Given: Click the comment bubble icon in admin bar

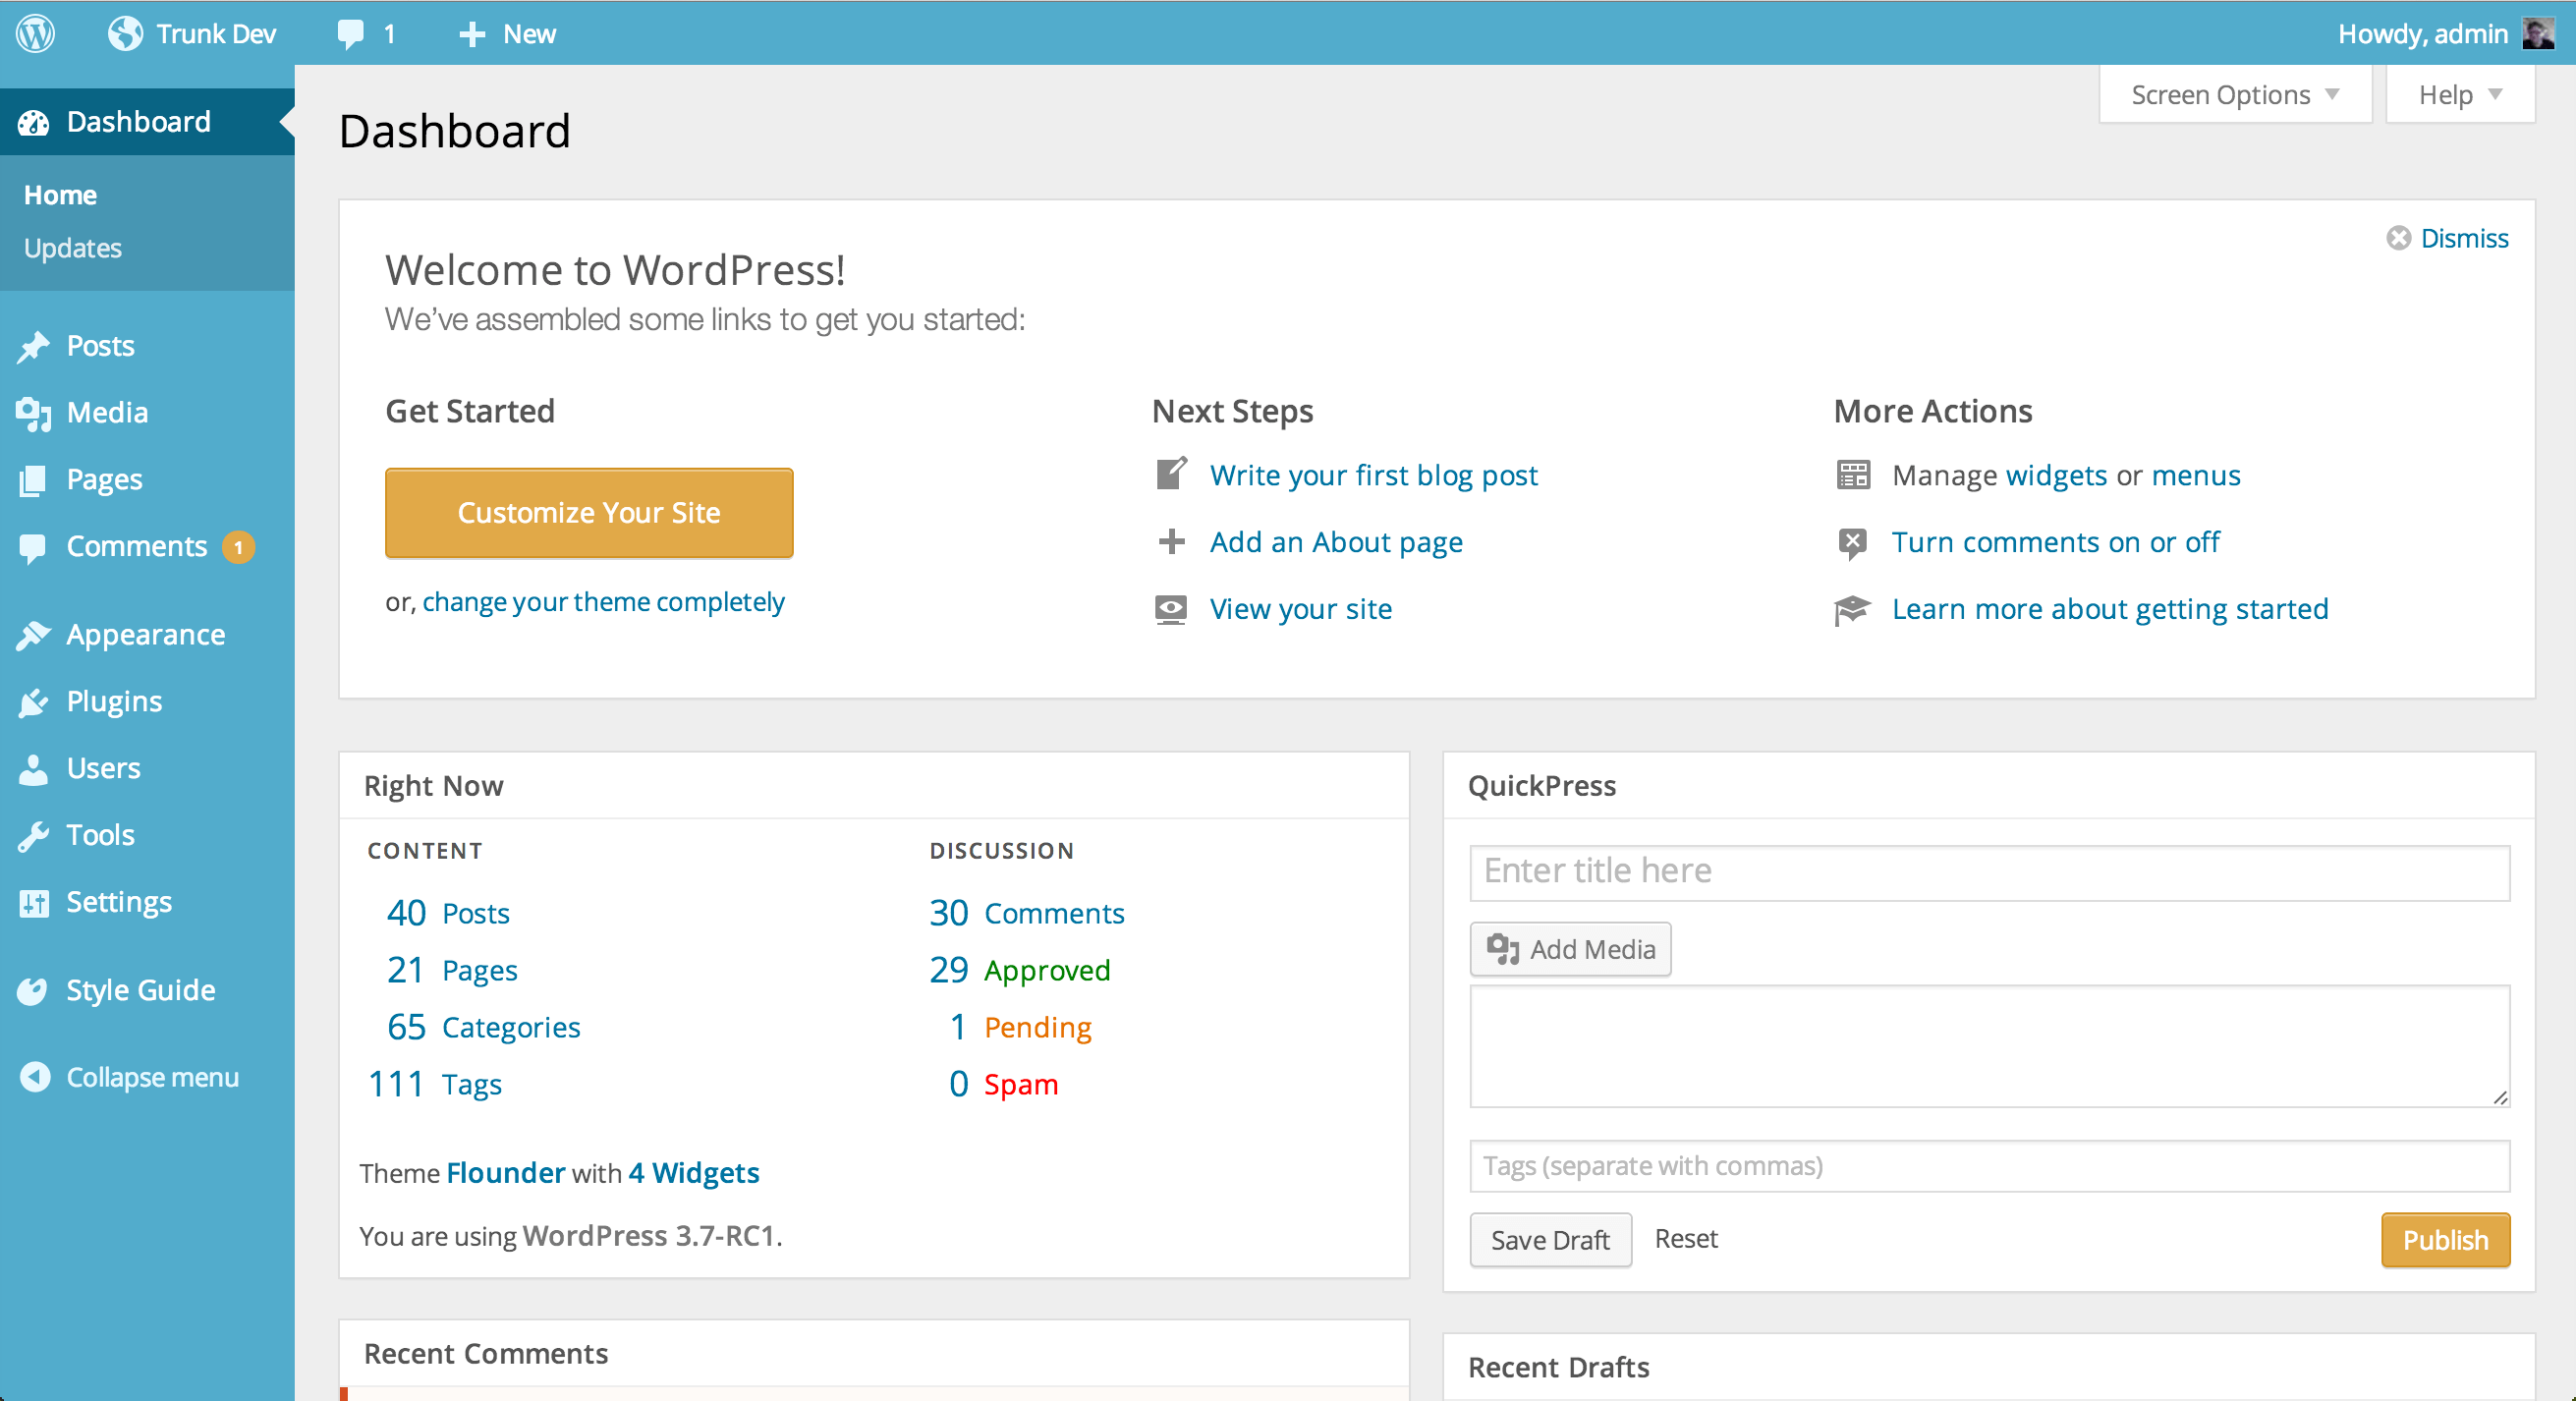Looking at the screenshot, I should pos(350,34).
